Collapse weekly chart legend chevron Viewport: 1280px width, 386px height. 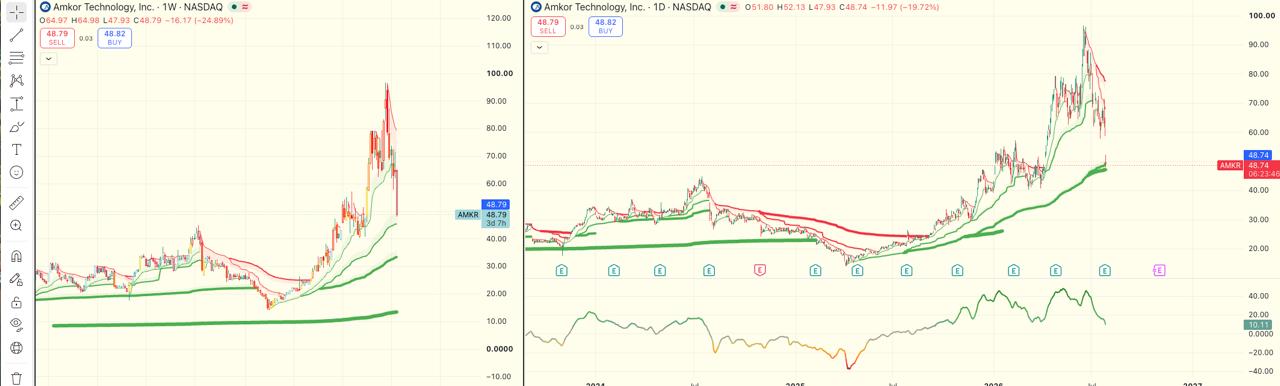point(48,58)
